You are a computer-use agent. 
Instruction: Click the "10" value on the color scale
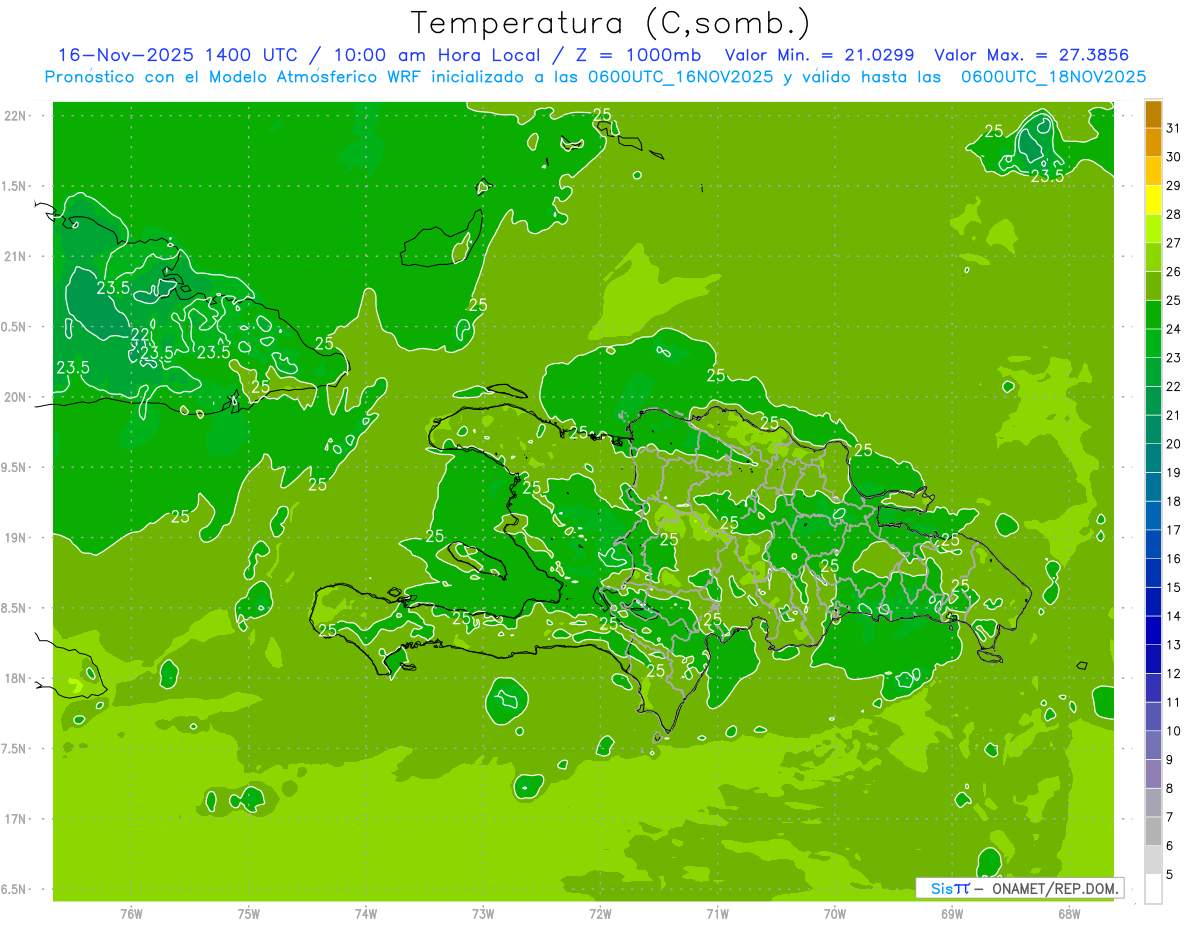point(1174,731)
